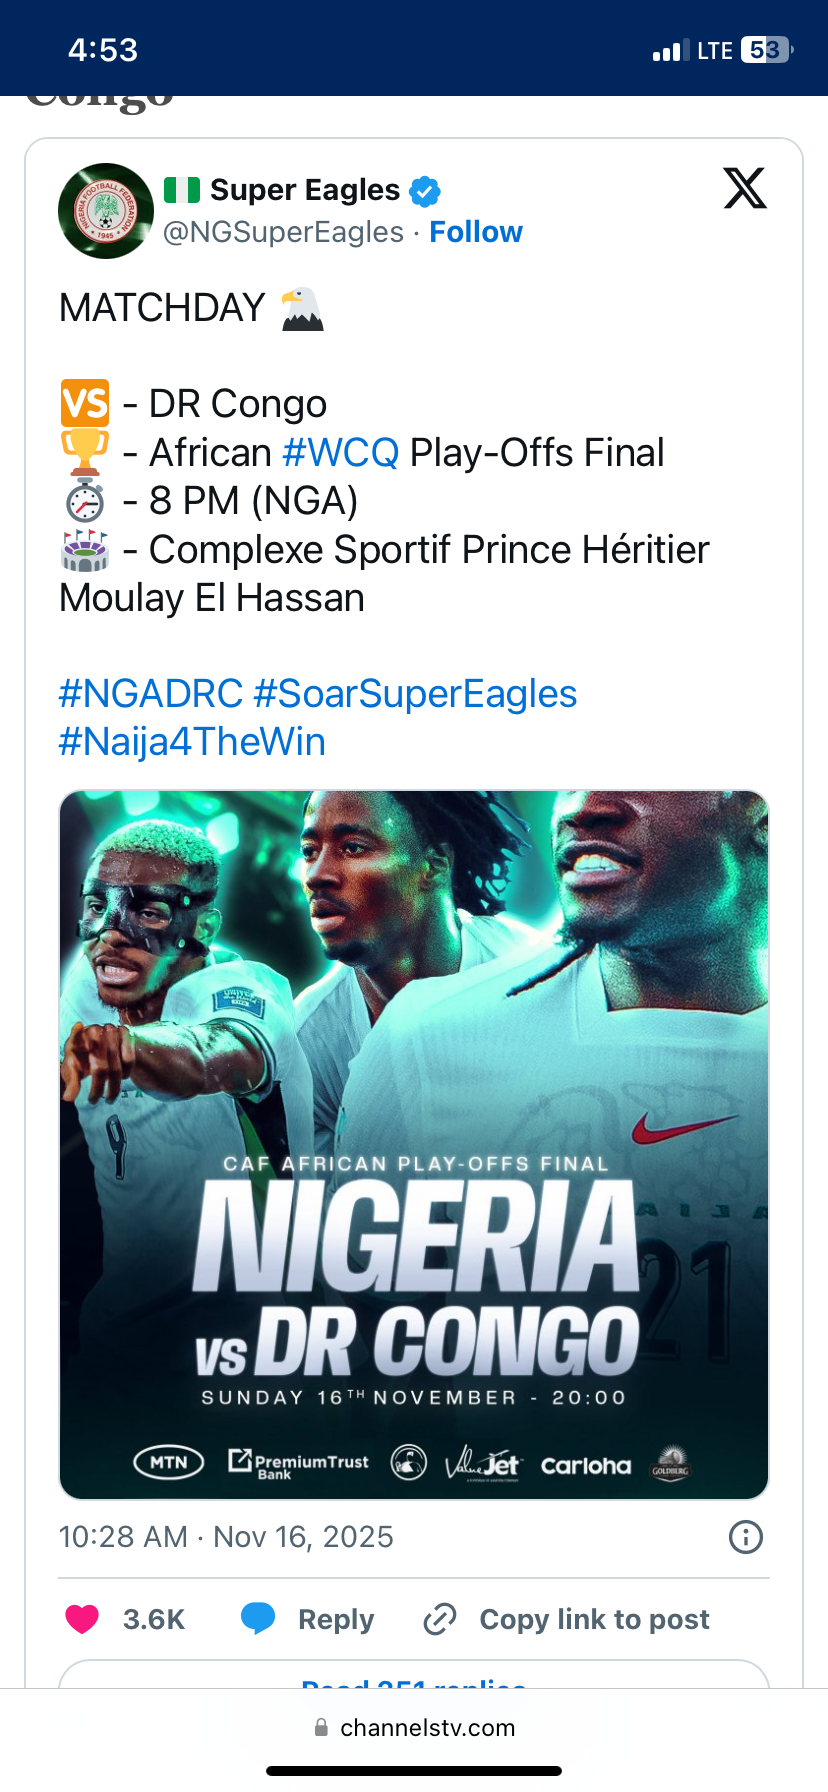Tap the Nigerian flag emoji

(x=182, y=189)
